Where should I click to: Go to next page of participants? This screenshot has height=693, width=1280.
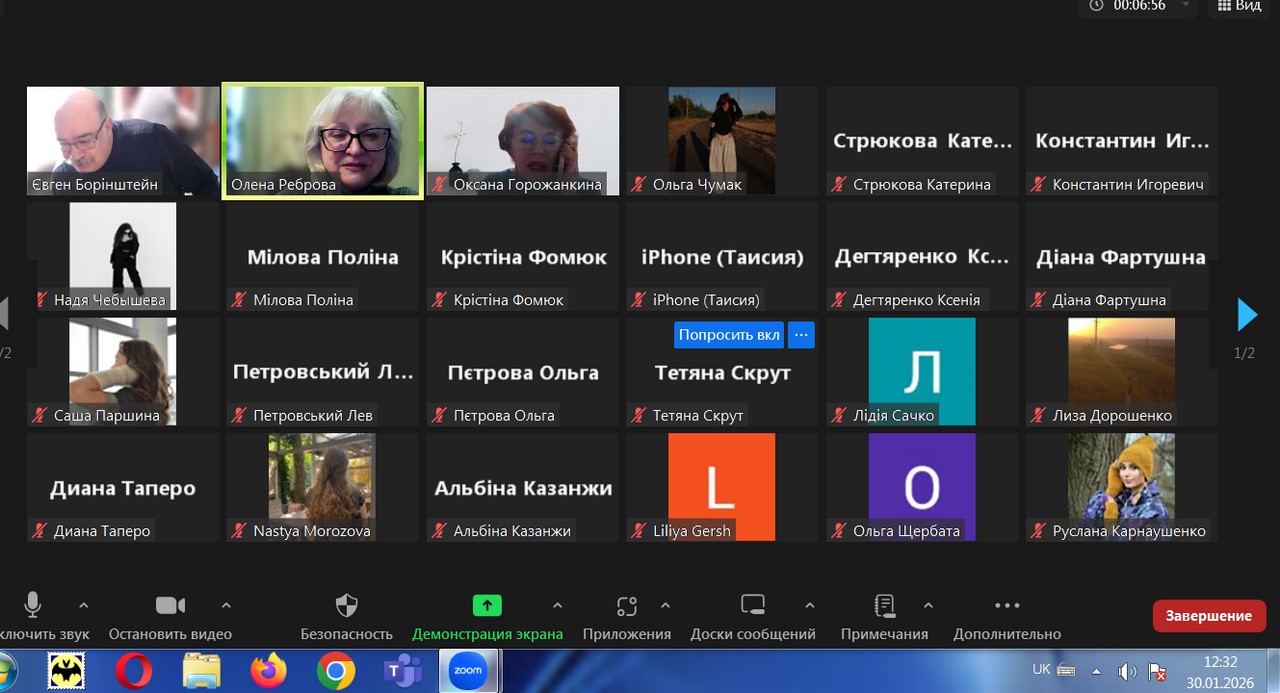1246,315
